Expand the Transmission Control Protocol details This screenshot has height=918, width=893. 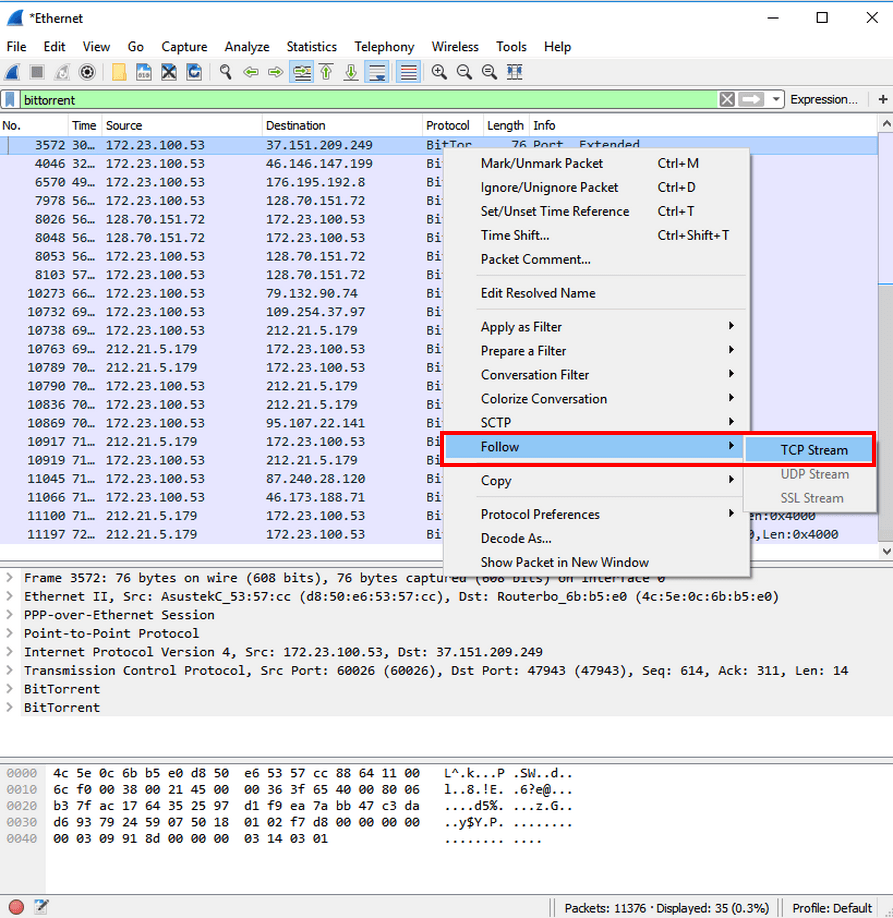(x=9, y=670)
